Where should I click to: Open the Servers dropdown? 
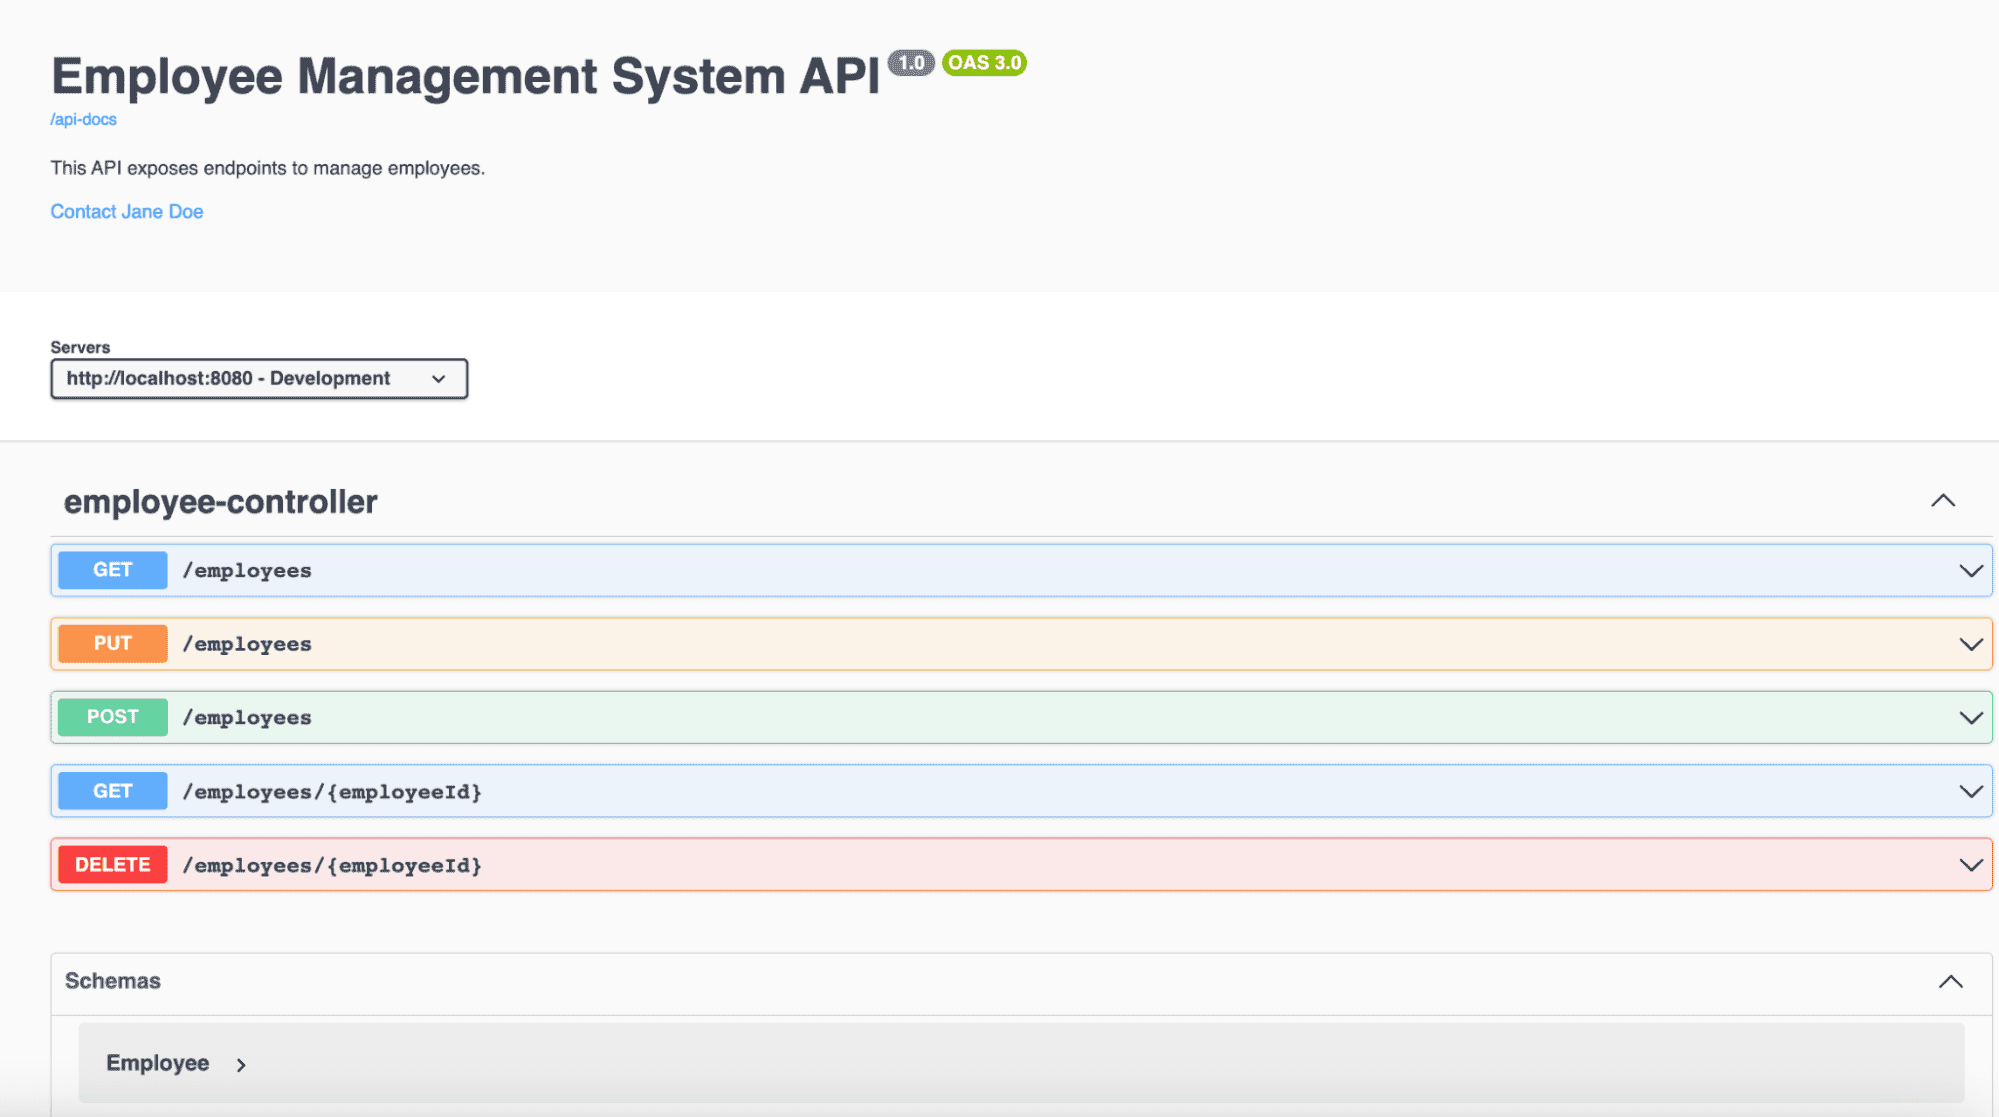(259, 378)
